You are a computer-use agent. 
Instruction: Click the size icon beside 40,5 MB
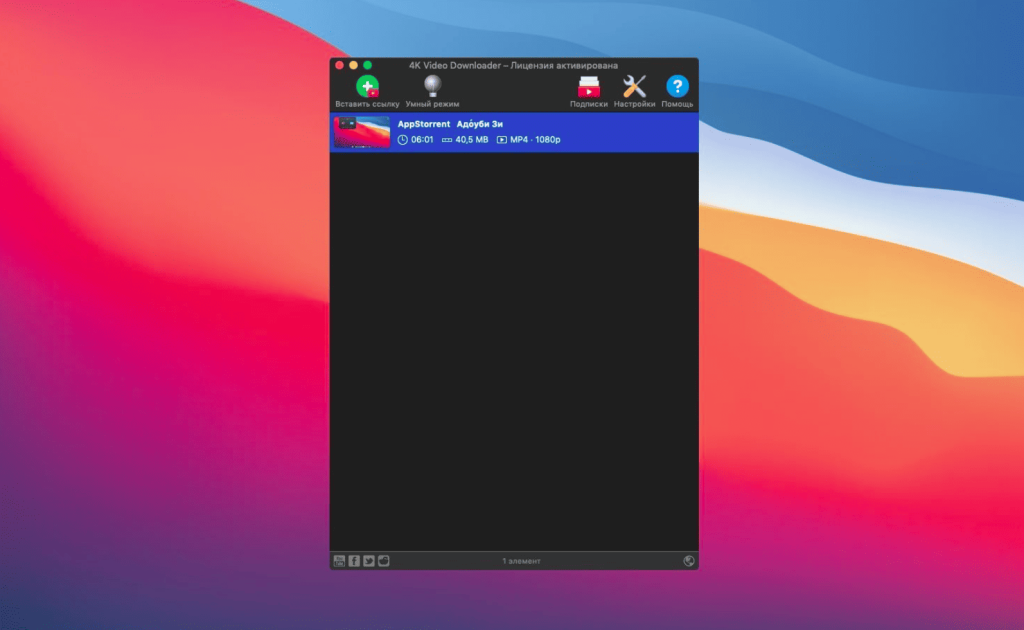(x=447, y=140)
